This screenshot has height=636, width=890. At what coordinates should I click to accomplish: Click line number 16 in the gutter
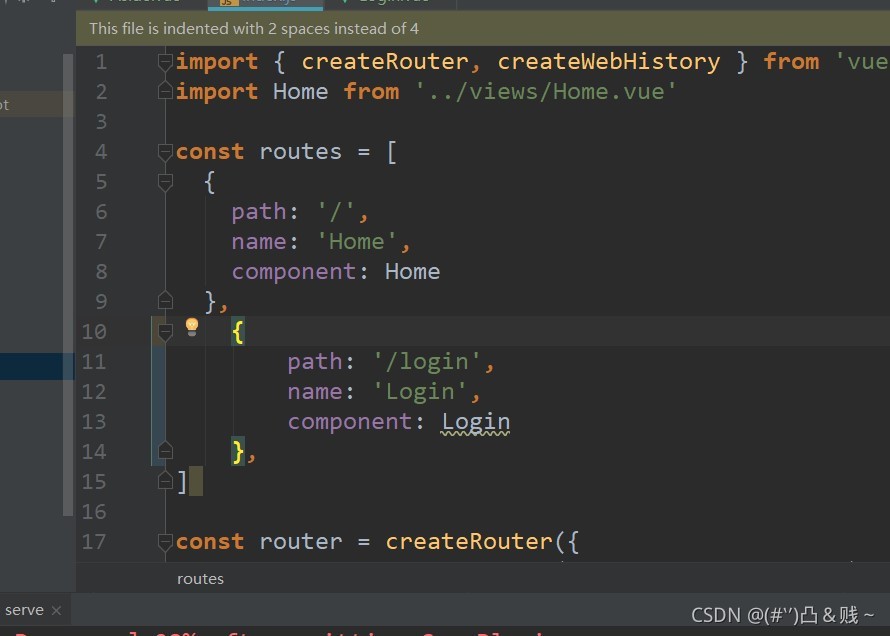94,512
